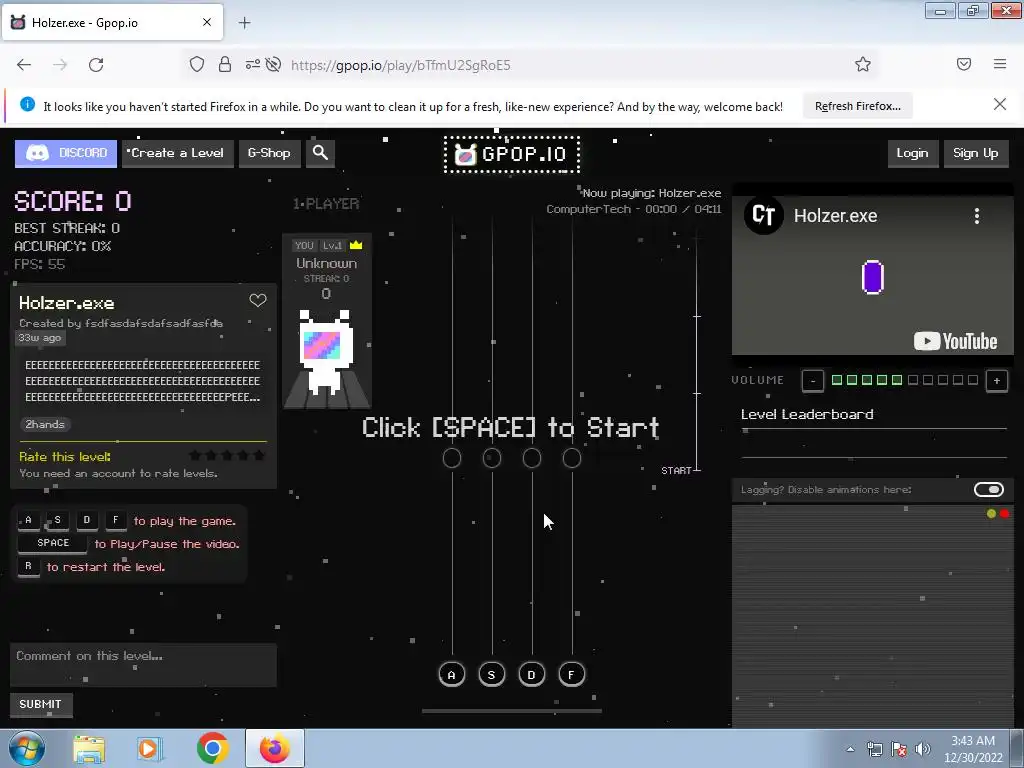Open the Firefox hamburger menu
The image size is (1024, 768).
coord(1000,64)
